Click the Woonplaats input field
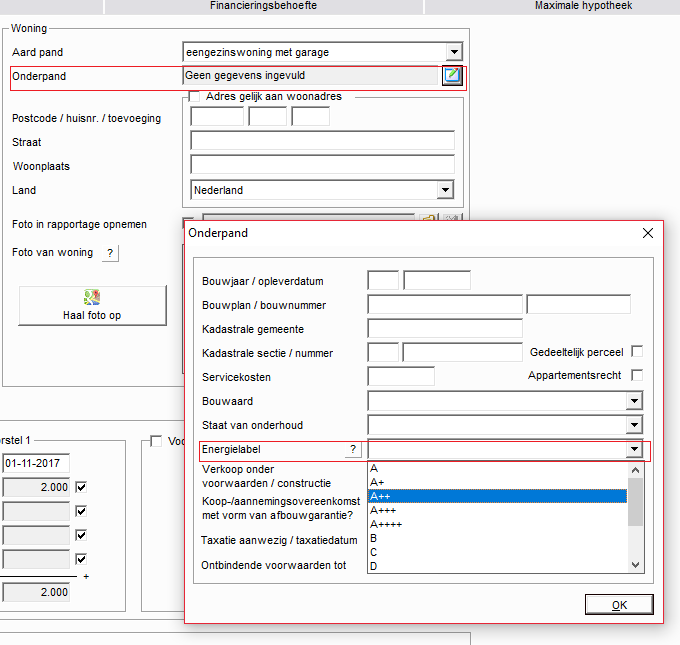680x645 pixels. [322, 165]
